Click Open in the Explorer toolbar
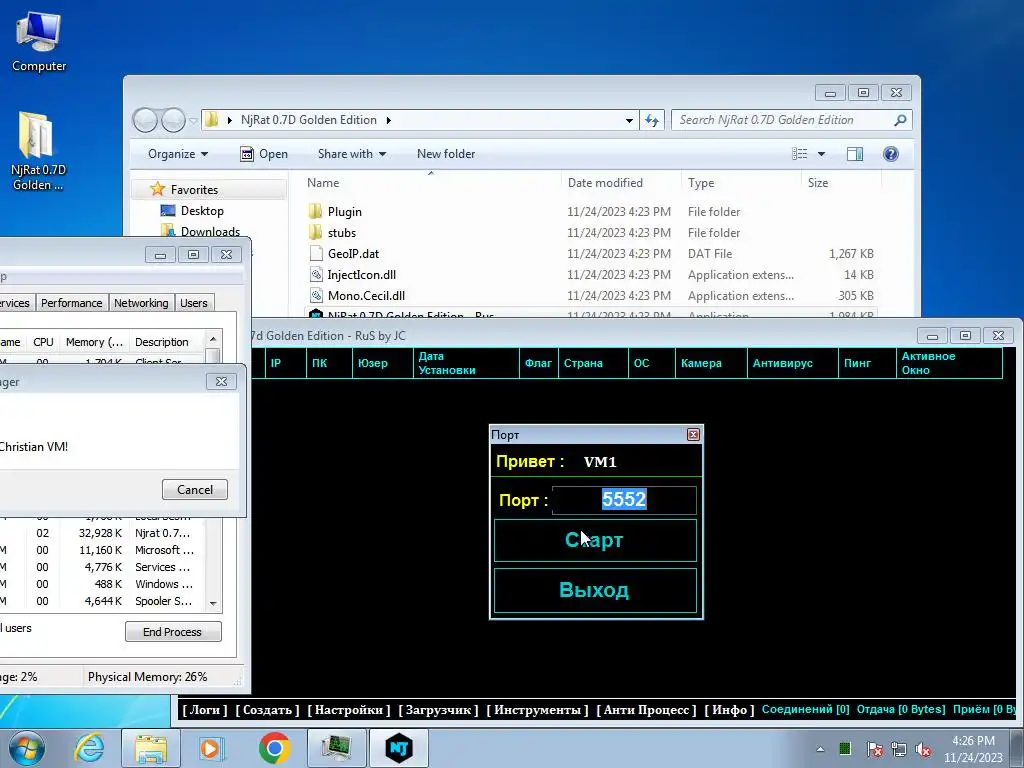The height and width of the screenshot is (768, 1024). [x=264, y=154]
